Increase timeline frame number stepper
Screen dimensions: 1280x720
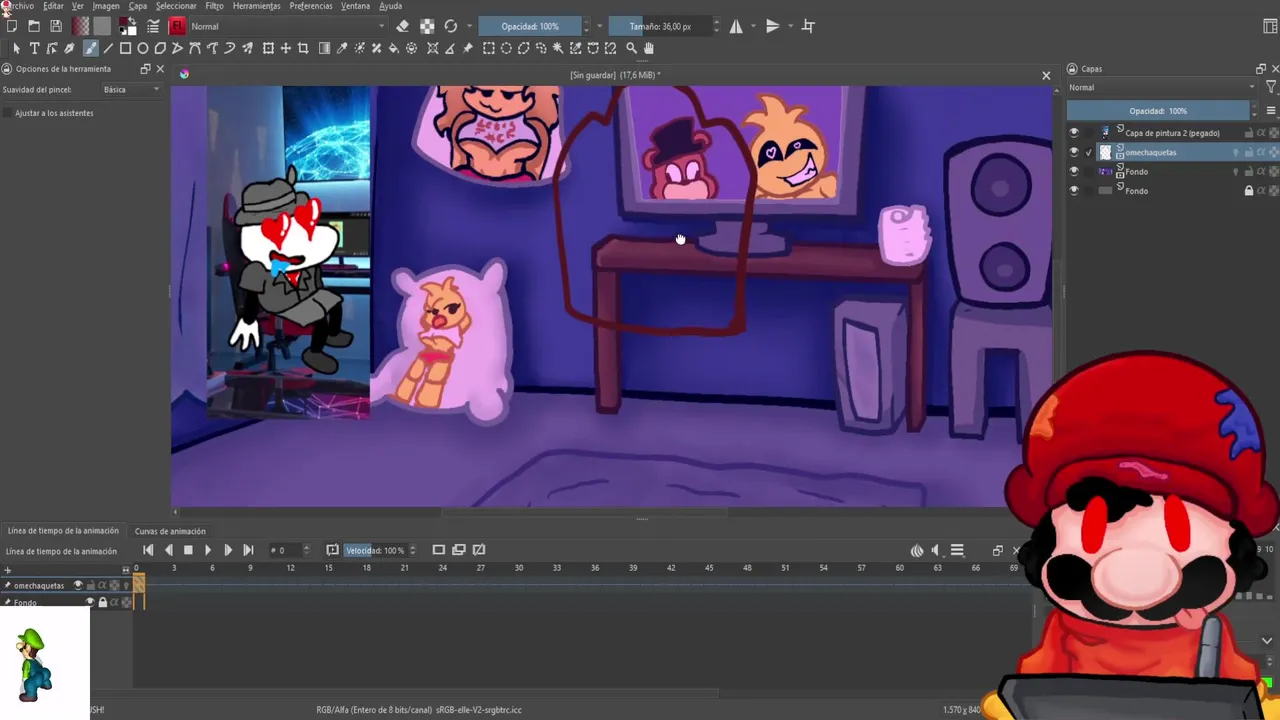[306, 547]
